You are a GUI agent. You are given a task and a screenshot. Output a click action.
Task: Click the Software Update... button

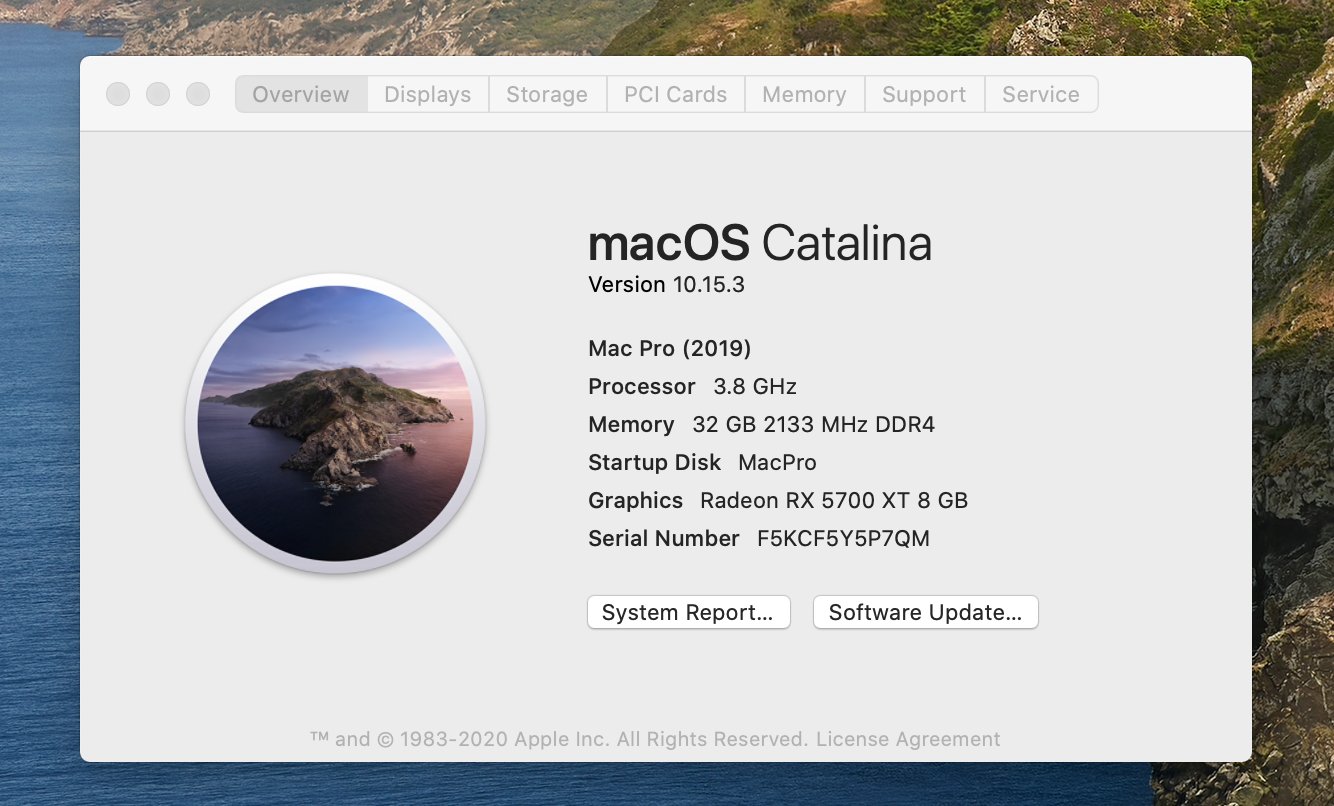pos(926,613)
